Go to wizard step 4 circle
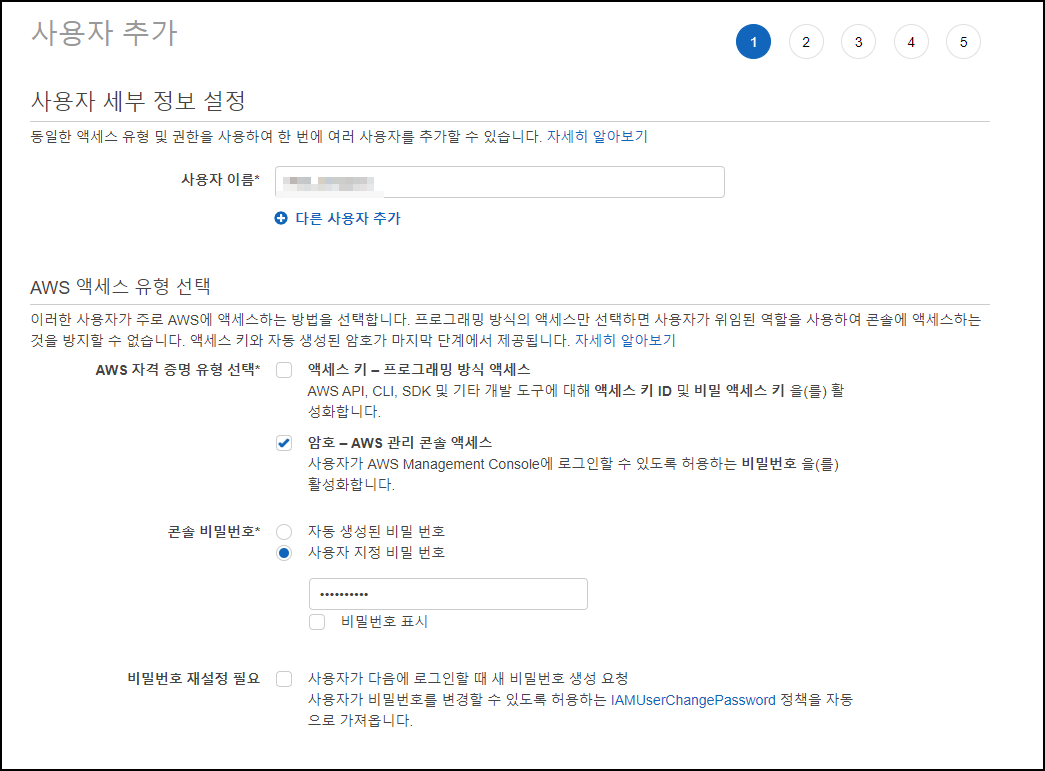The image size is (1045, 771). 911,42
